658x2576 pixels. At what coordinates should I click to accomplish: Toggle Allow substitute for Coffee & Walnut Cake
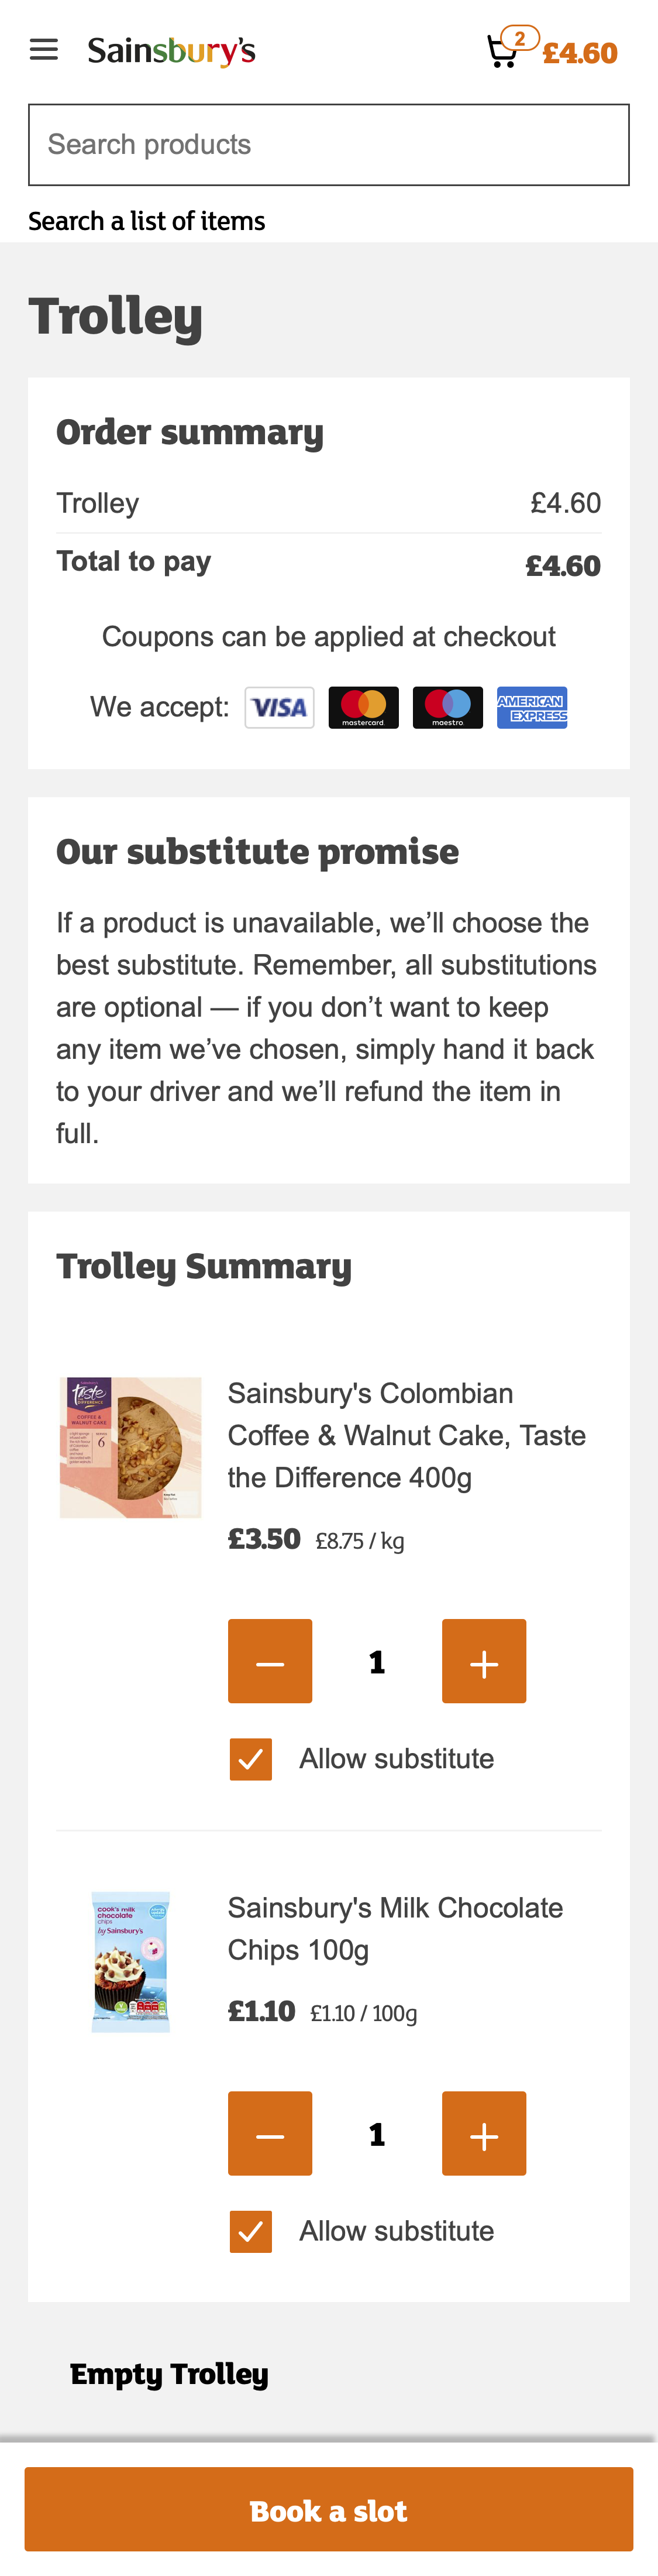[x=251, y=1759]
